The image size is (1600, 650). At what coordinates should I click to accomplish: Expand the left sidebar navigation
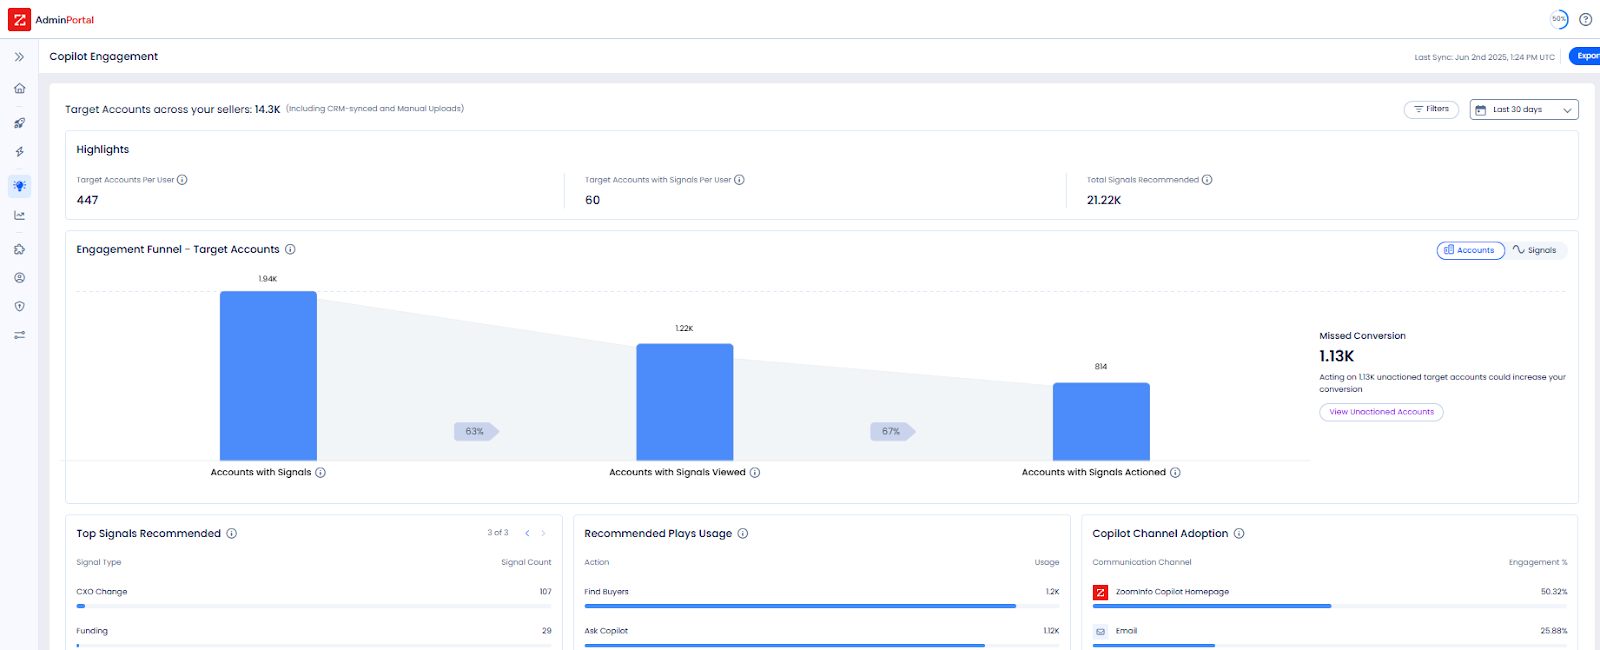[19, 57]
